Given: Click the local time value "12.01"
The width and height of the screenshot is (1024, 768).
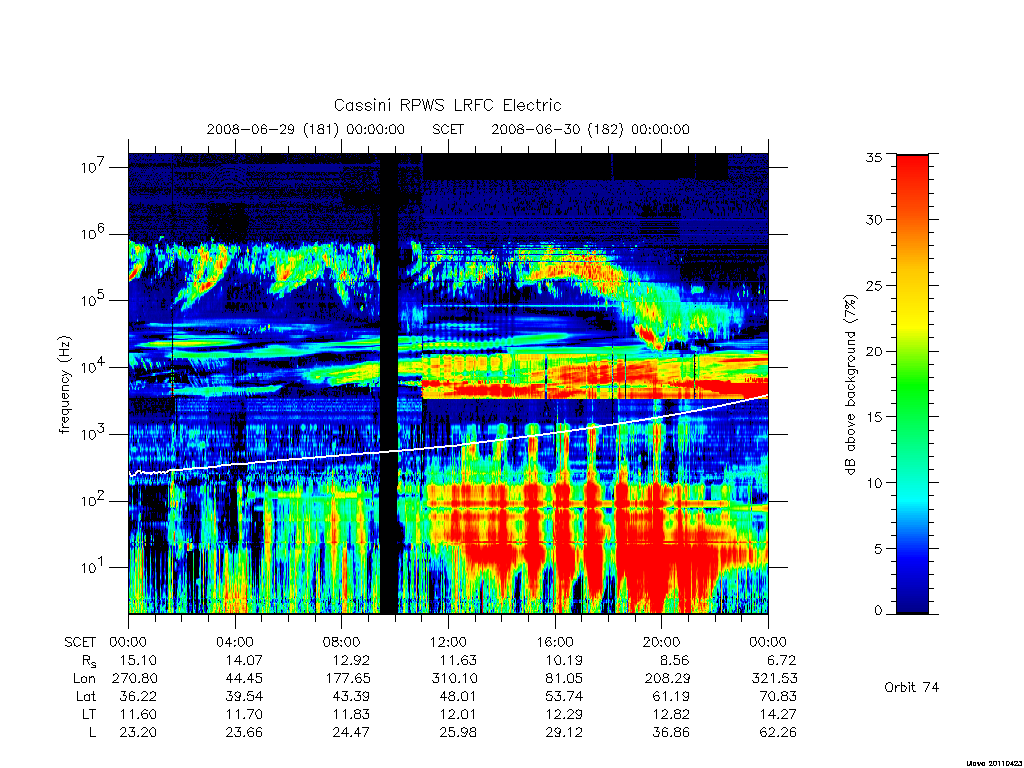Looking at the screenshot, I should 458,714.
